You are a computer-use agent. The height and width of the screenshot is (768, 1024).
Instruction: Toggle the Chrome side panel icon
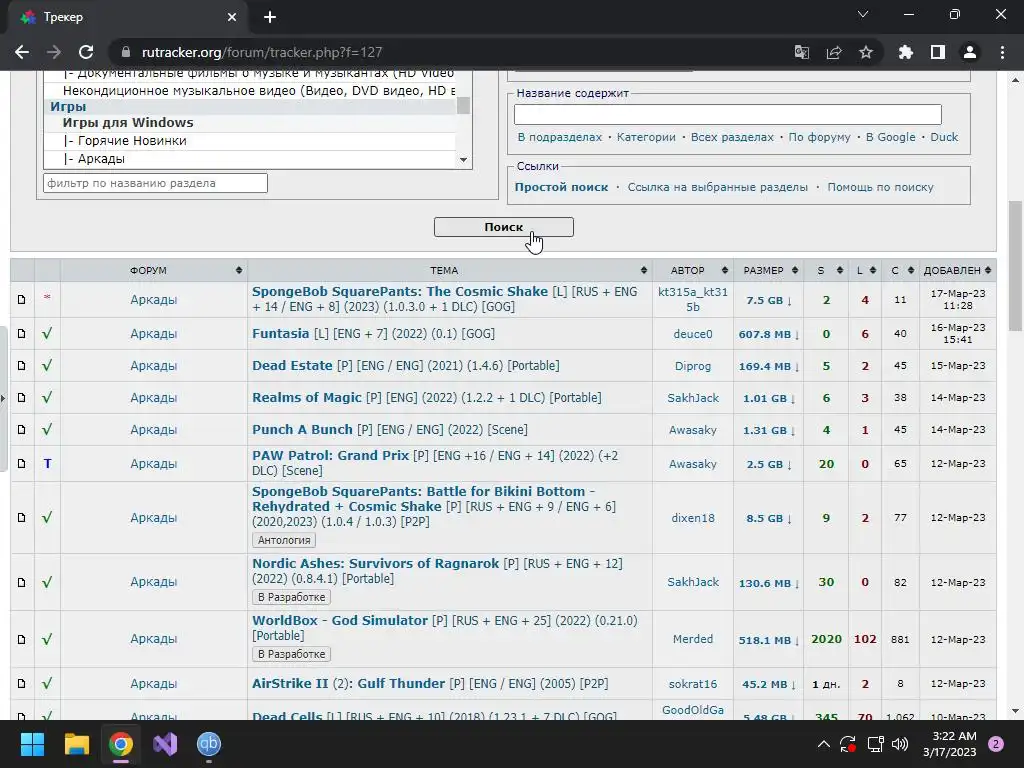[938, 52]
